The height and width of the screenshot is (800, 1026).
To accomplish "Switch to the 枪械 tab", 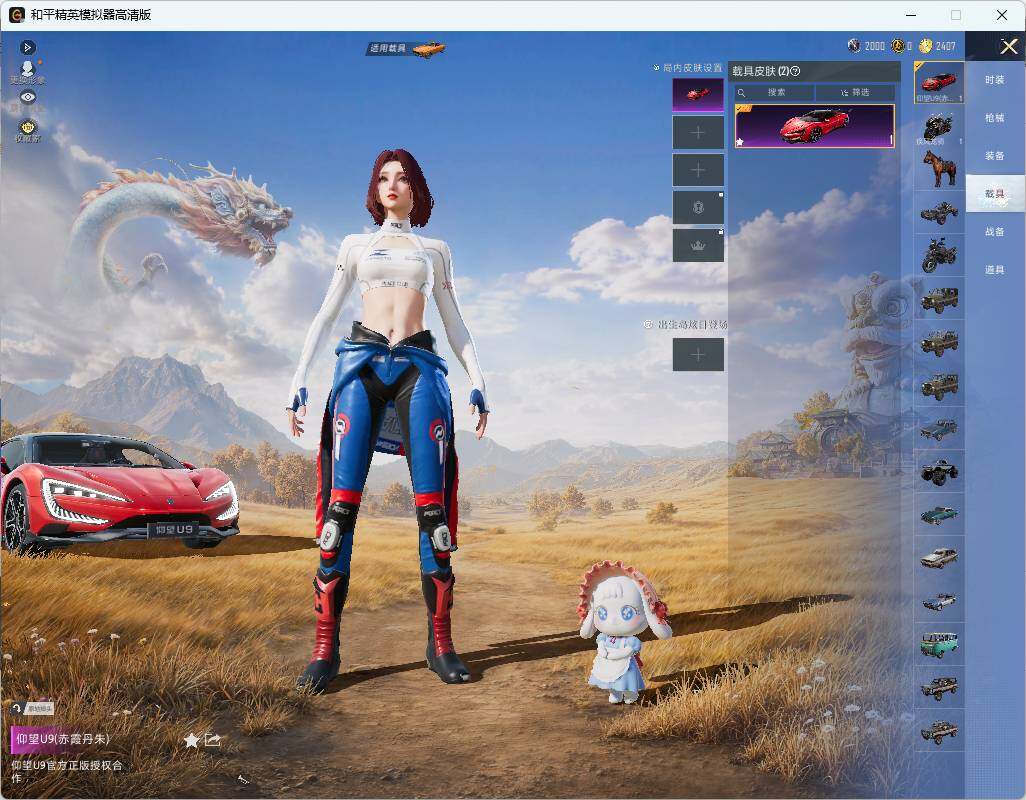I will point(995,118).
